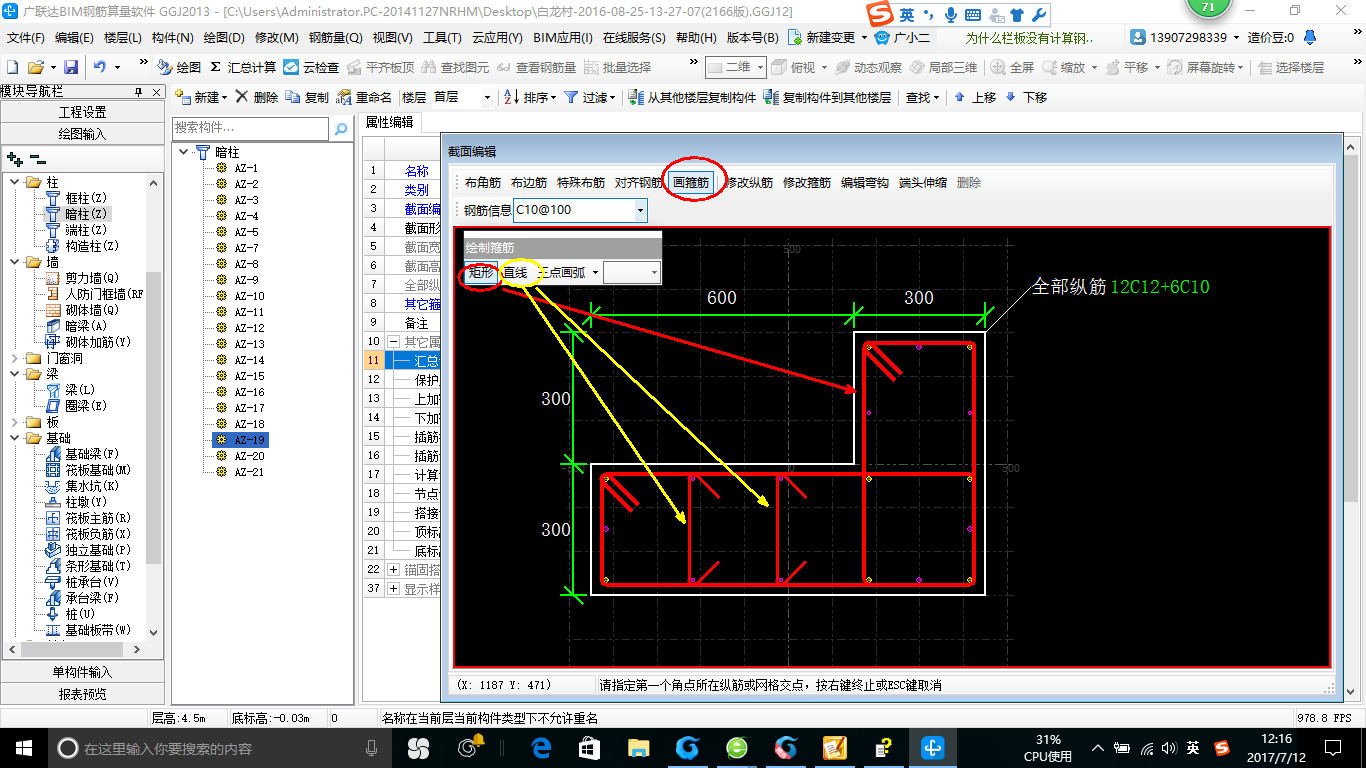Click search magnifier icon beside 搜索构件
Image resolution: width=1366 pixels, height=768 pixels.
(x=341, y=128)
